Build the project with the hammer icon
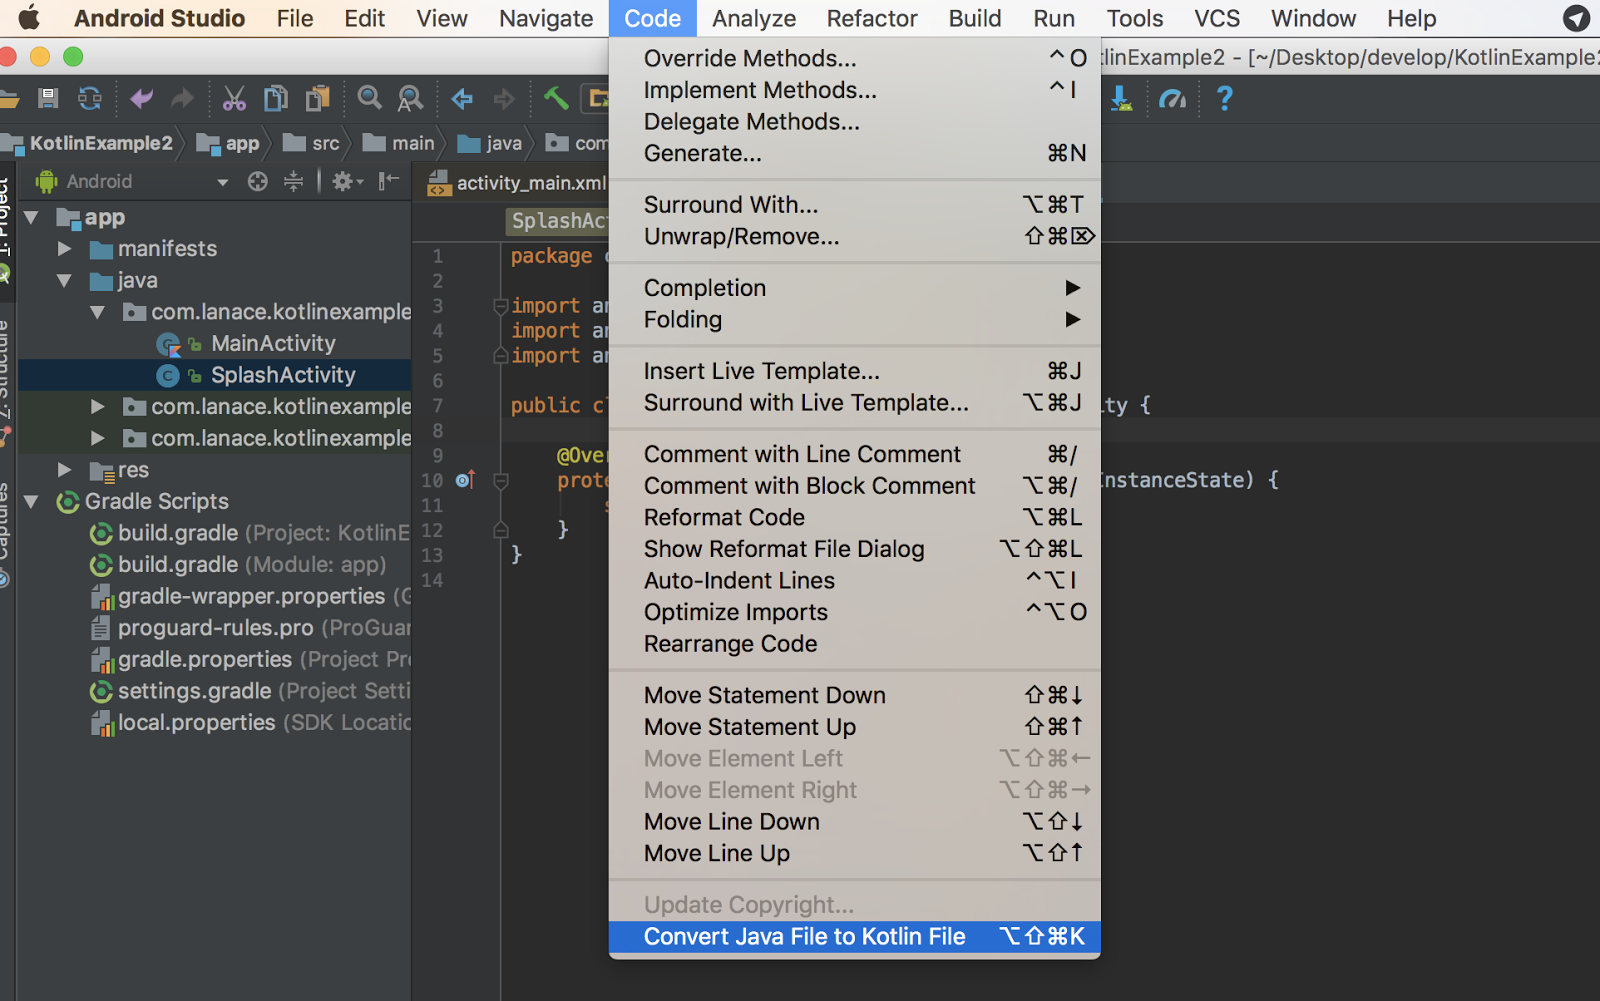 point(556,98)
